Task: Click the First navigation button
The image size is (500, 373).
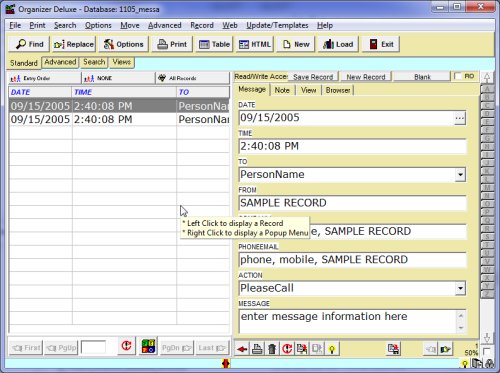Action: point(26,348)
